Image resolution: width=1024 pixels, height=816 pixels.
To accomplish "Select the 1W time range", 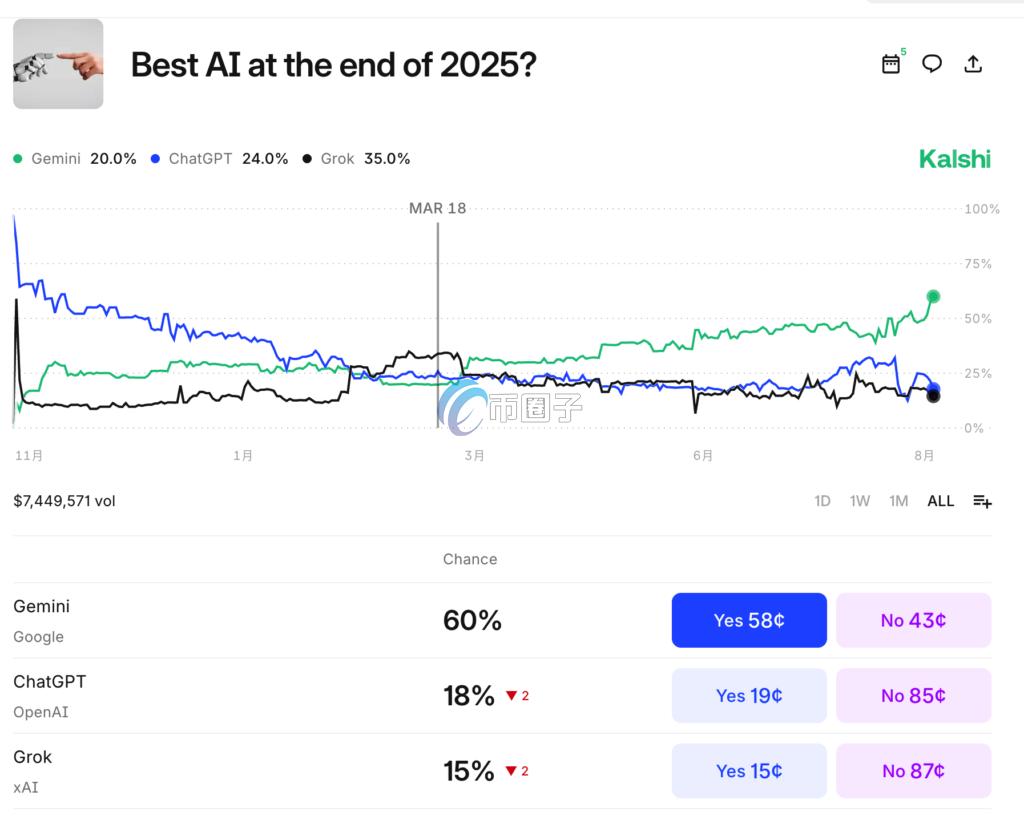I will [x=860, y=501].
